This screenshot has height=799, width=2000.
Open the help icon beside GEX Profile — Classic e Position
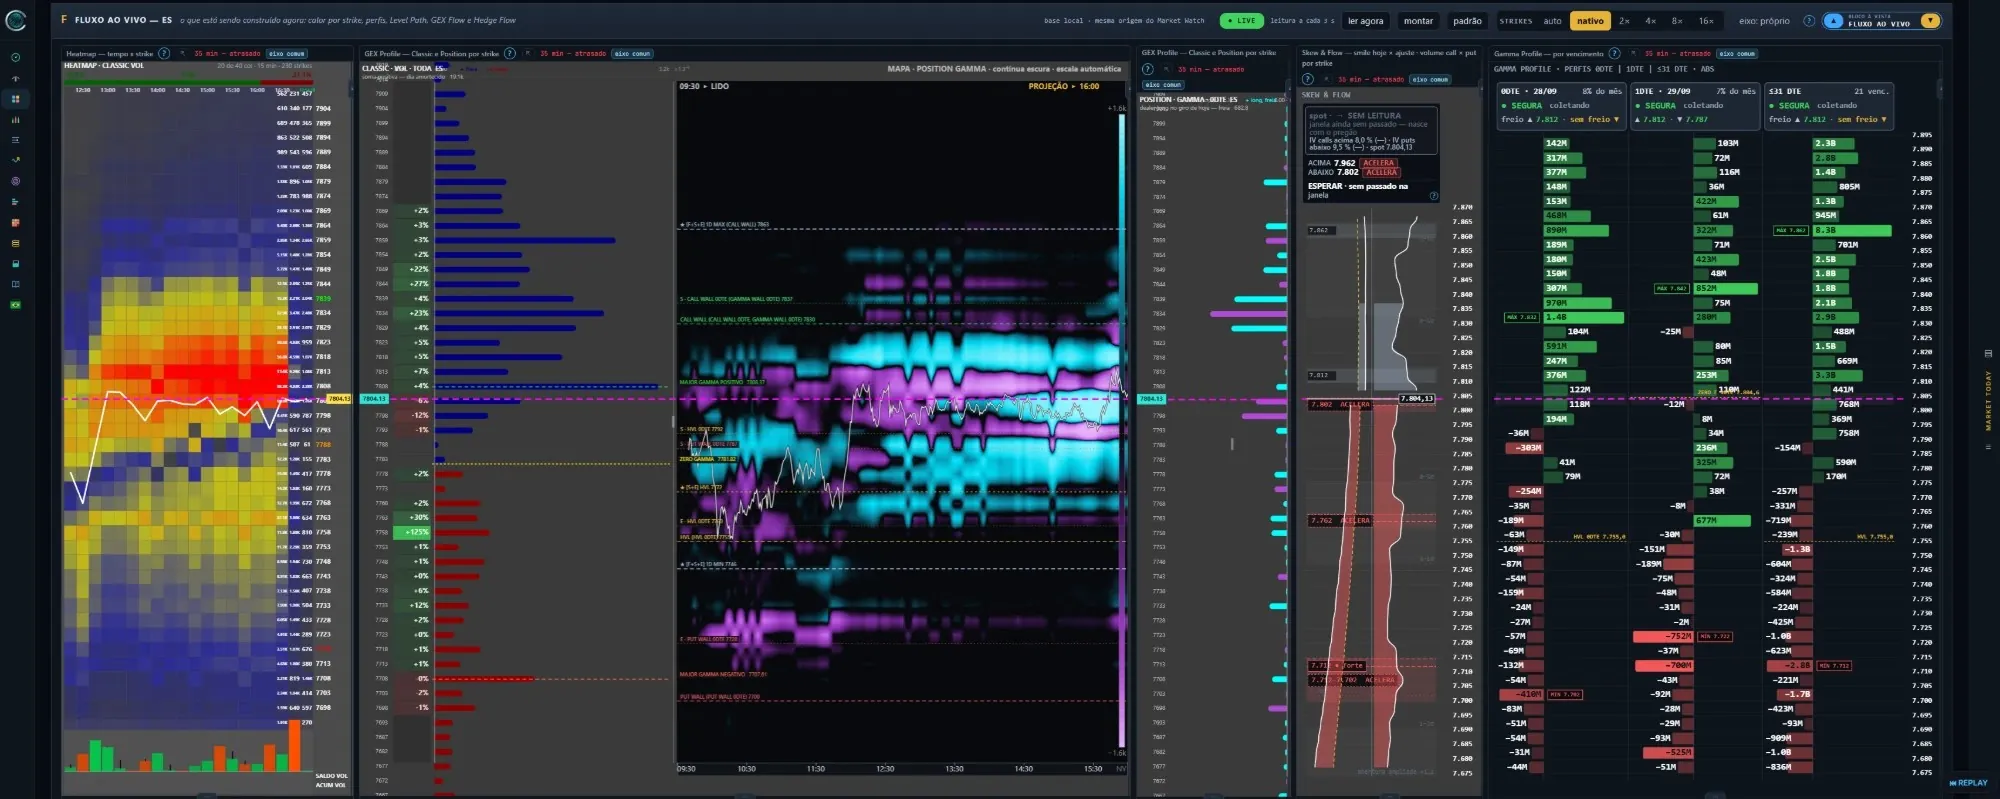point(510,54)
